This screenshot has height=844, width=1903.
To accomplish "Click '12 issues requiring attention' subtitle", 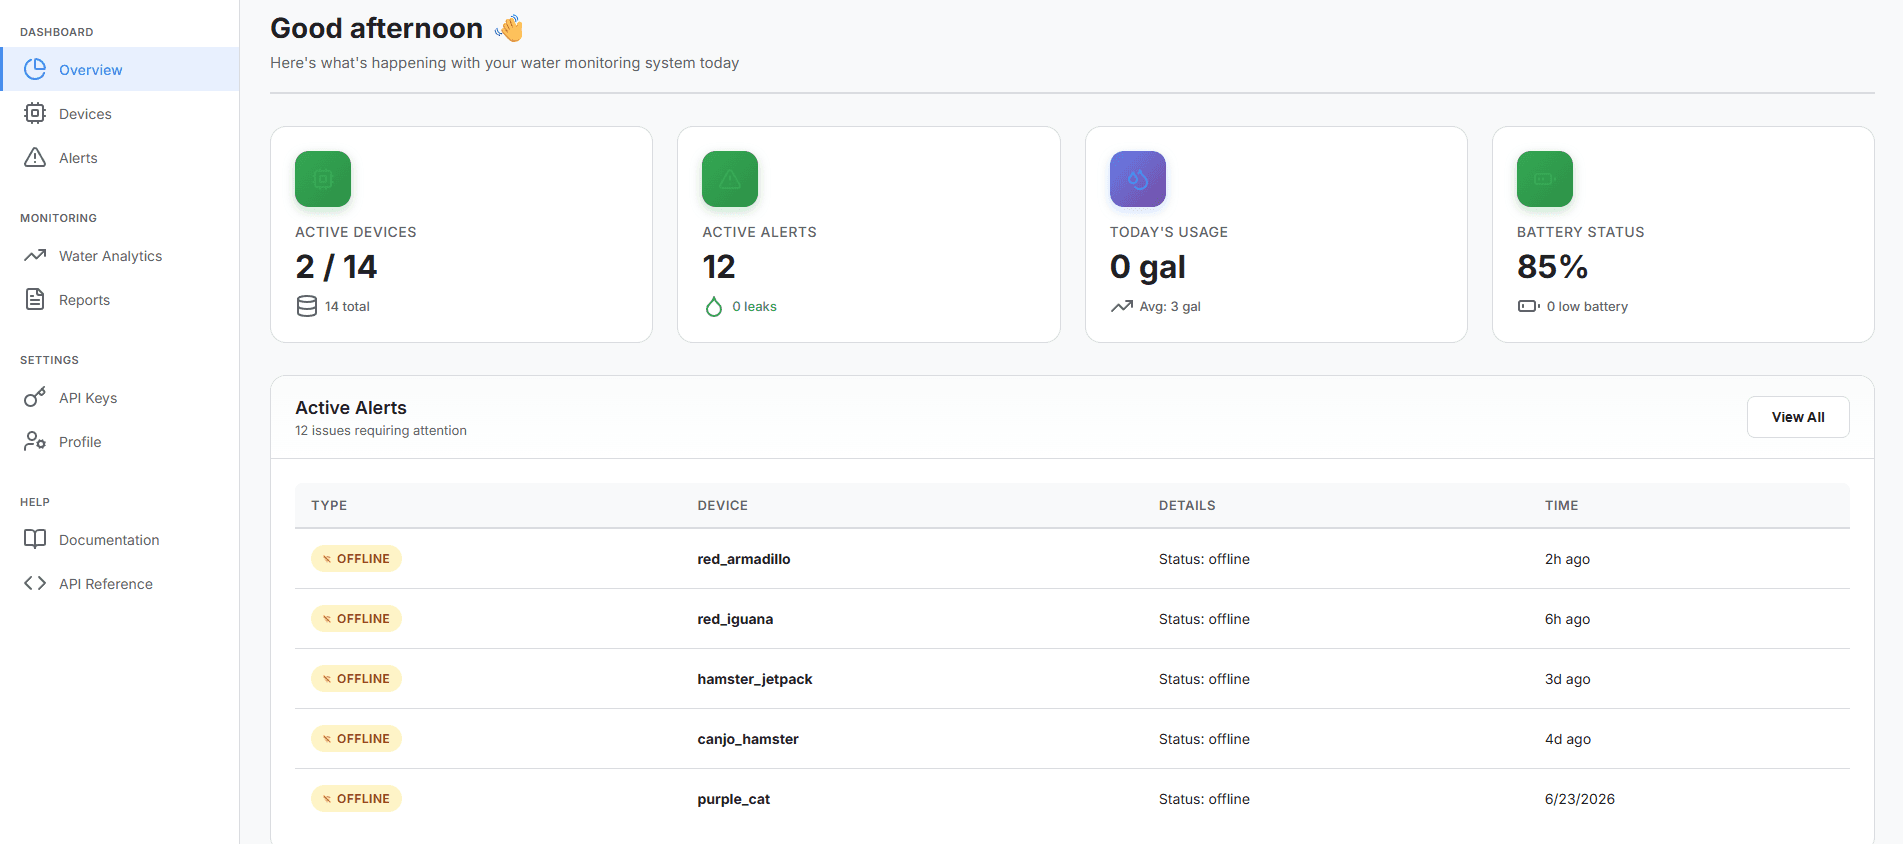I will click(x=381, y=431).
